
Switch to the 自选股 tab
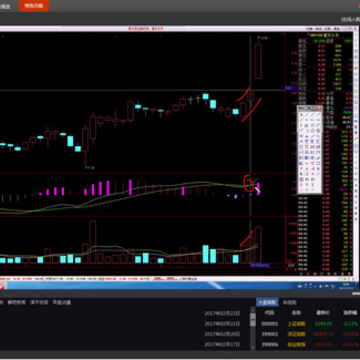click(x=289, y=302)
